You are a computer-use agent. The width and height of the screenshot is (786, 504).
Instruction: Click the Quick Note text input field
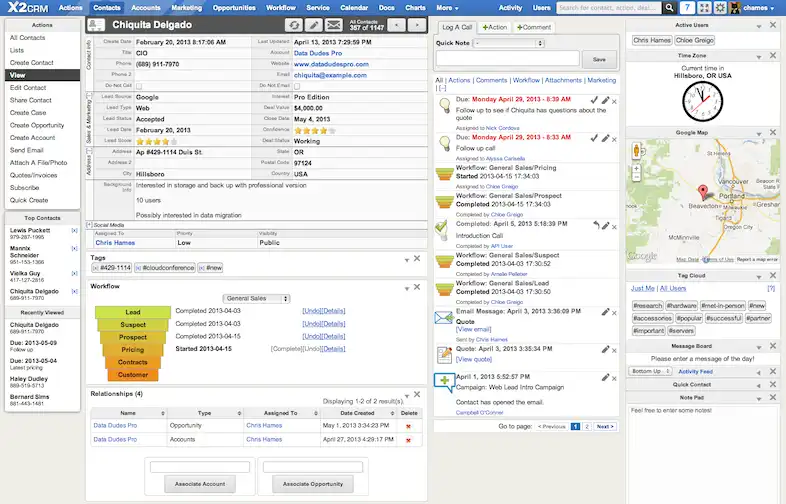click(507, 59)
